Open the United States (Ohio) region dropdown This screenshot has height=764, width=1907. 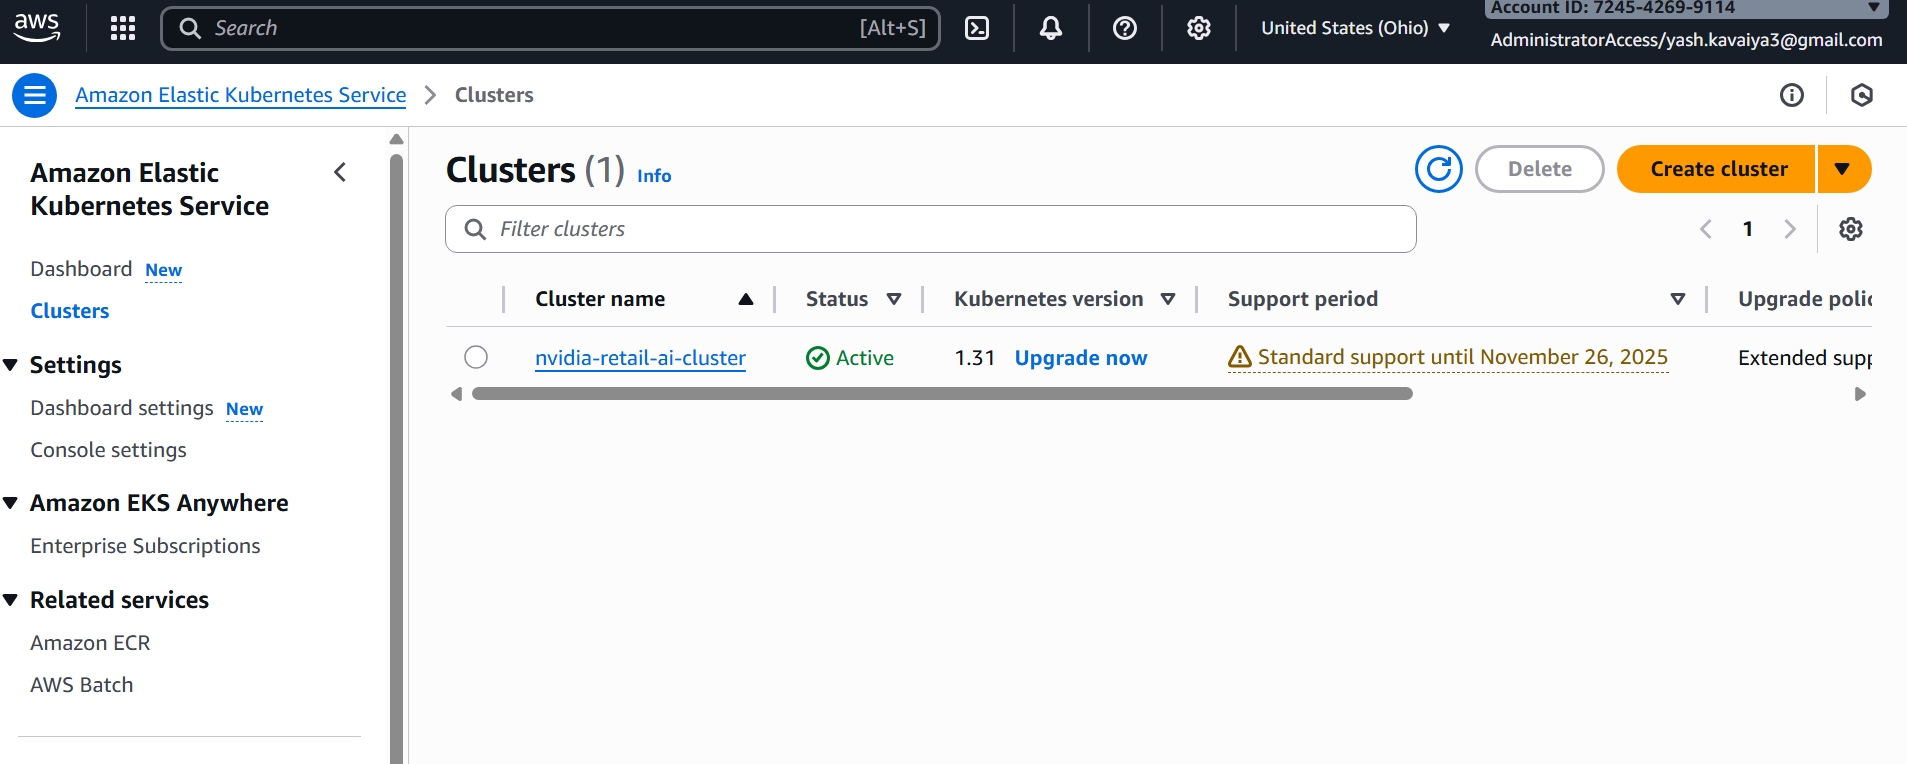click(x=1355, y=28)
